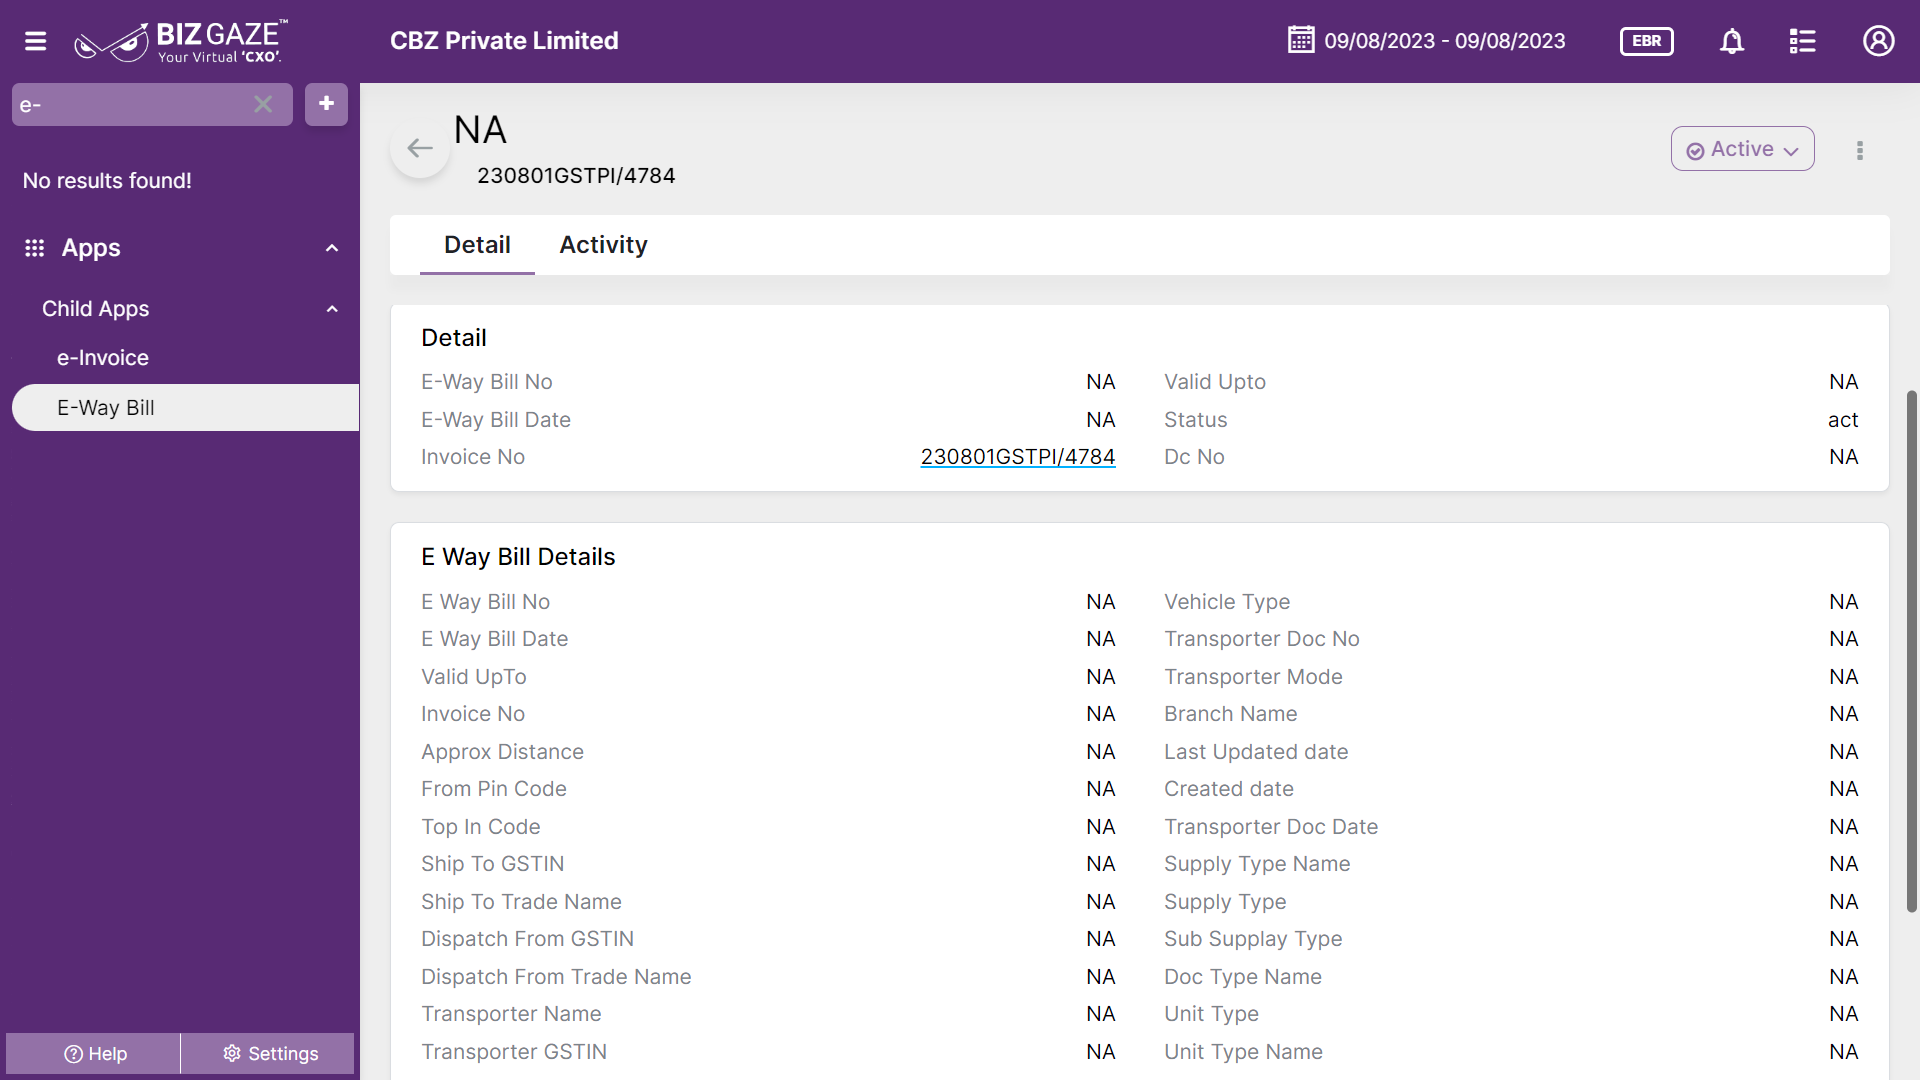Open Settings at sidebar bottom
The height and width of the screenshot is (1080, 1920).
[x=270, y=1054]
